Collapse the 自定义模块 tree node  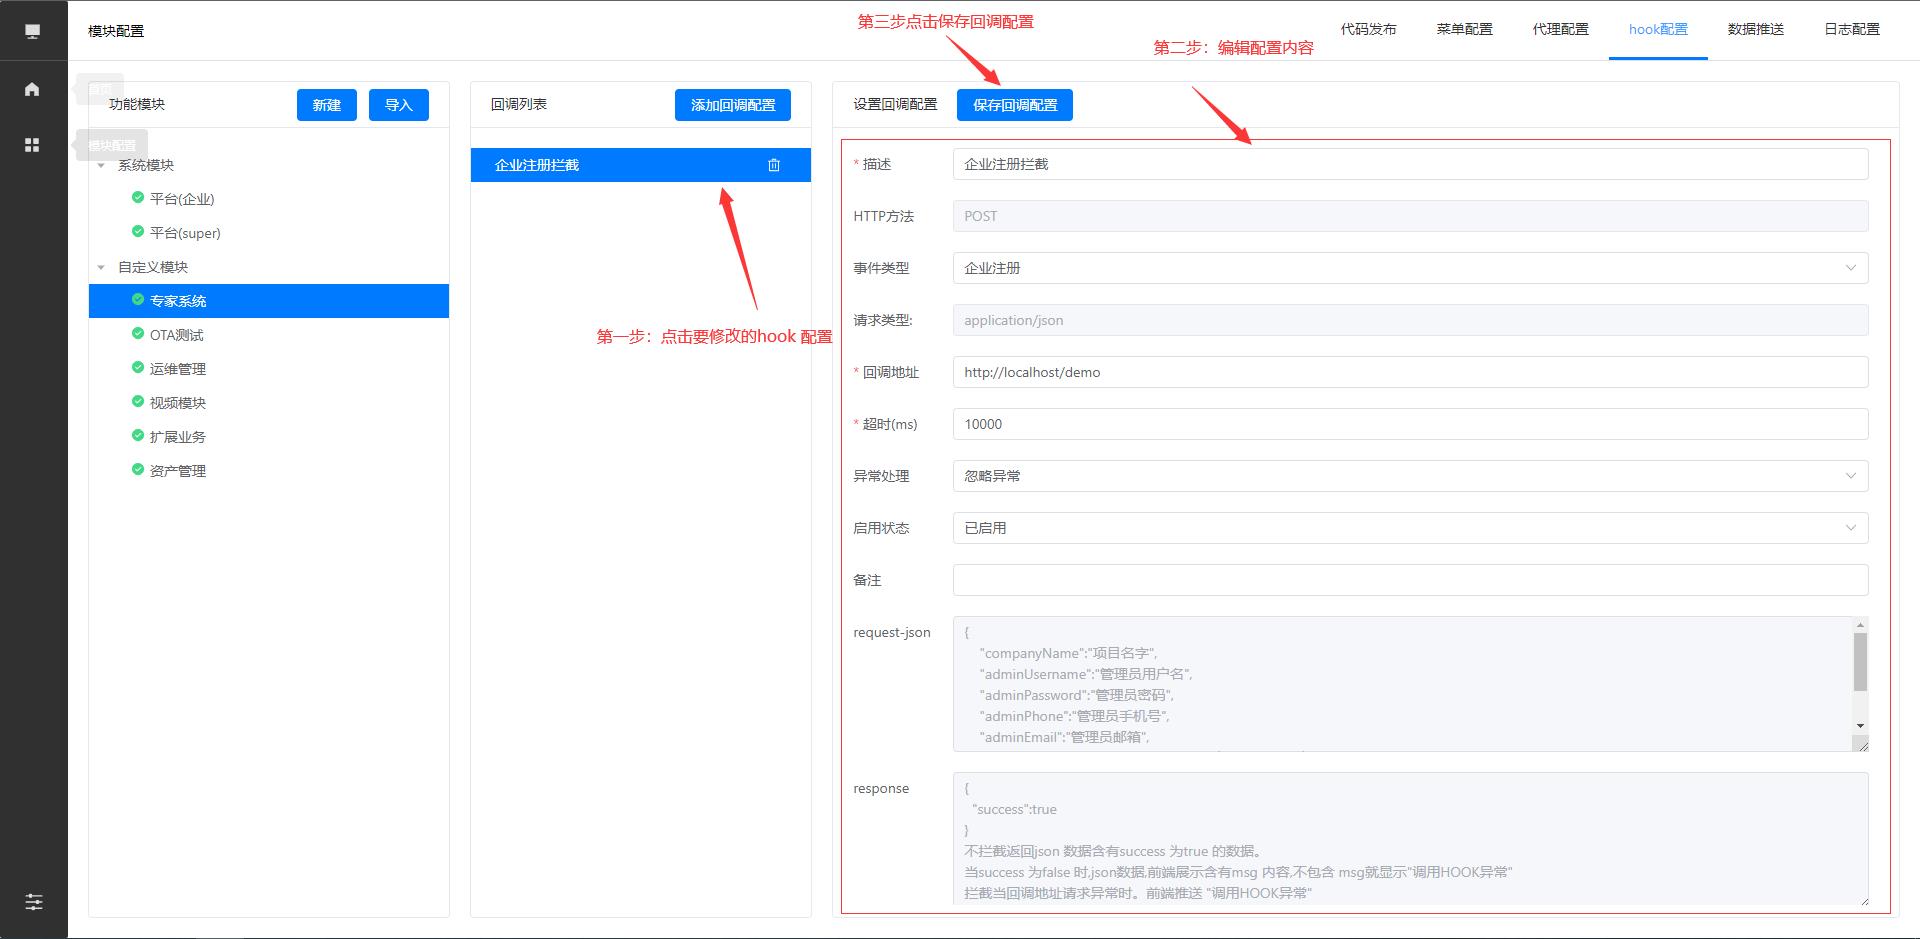point(101,267)
